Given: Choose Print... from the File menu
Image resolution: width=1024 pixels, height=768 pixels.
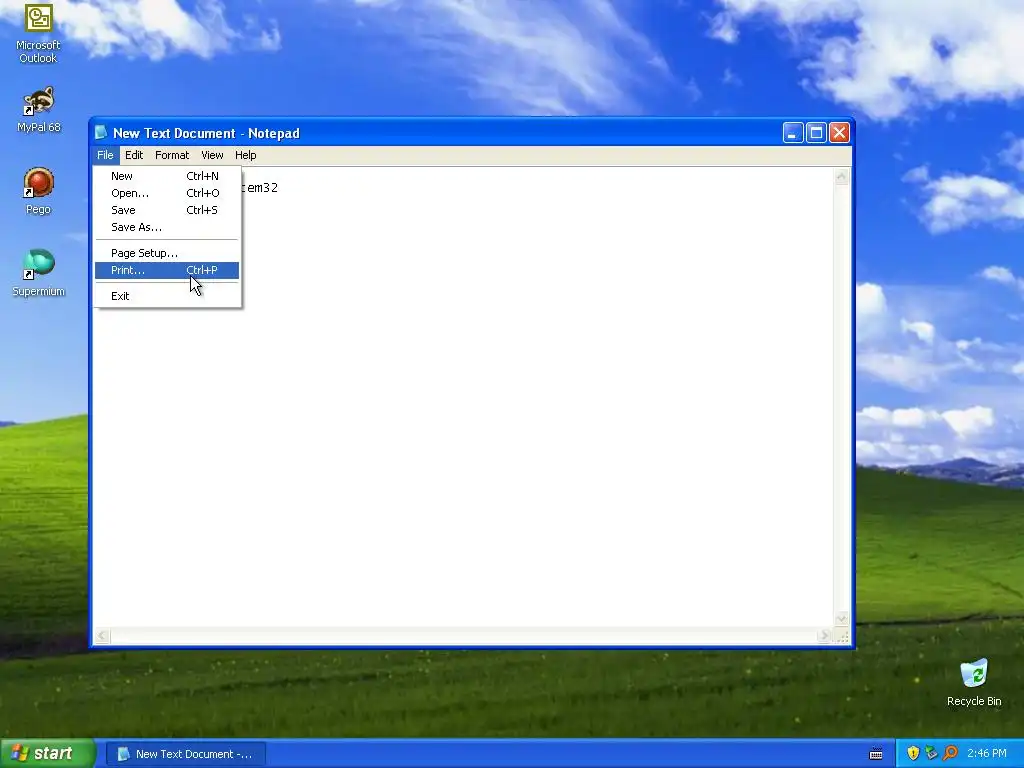Looking at the screenshot, I should pos(167,270).
